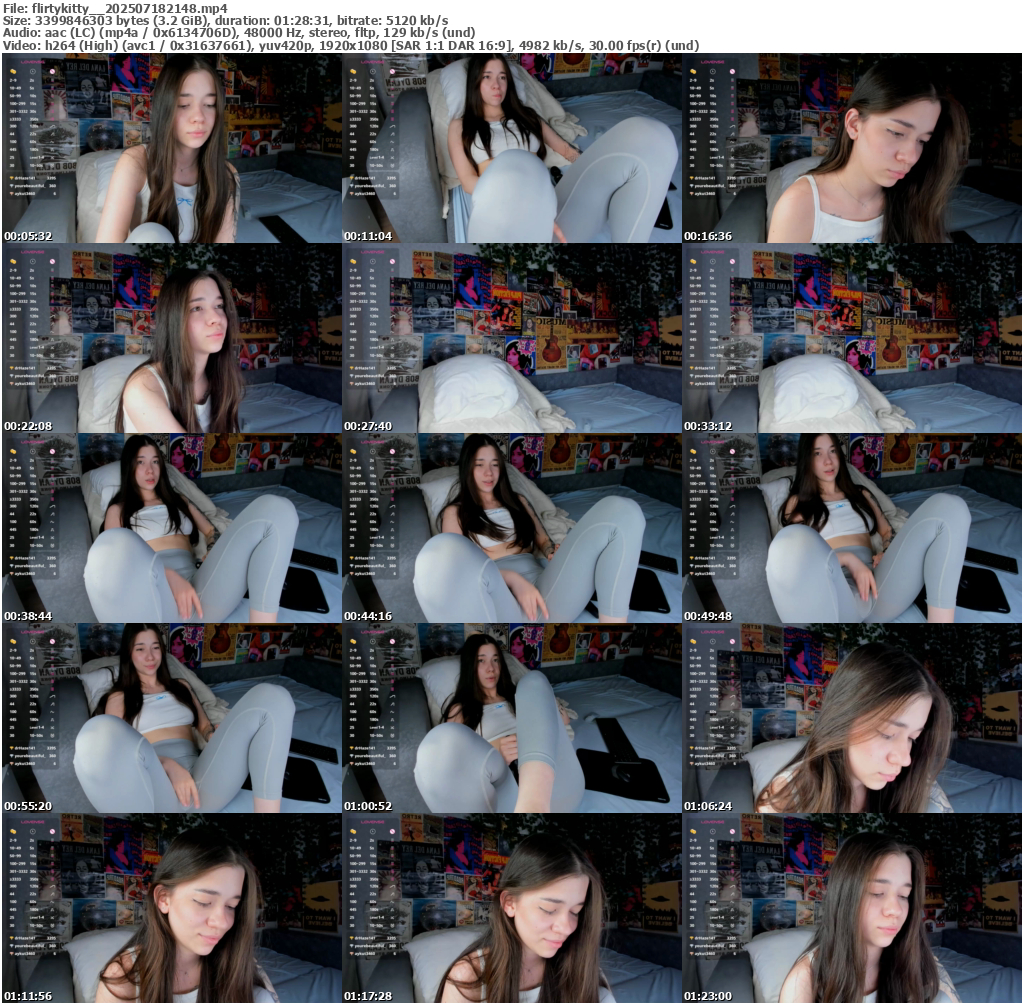Click the File name line in the header

116,8
